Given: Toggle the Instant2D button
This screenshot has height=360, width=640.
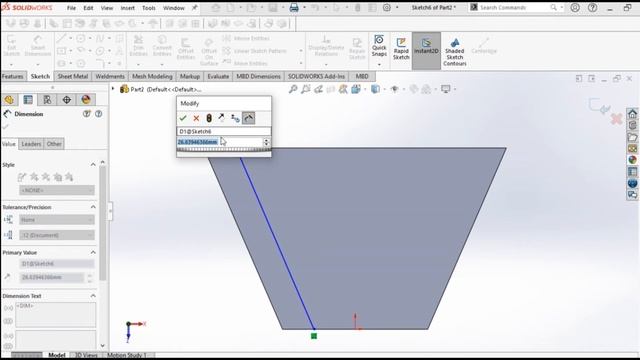Looking at the screenshot, I should [x=426, y=51].
